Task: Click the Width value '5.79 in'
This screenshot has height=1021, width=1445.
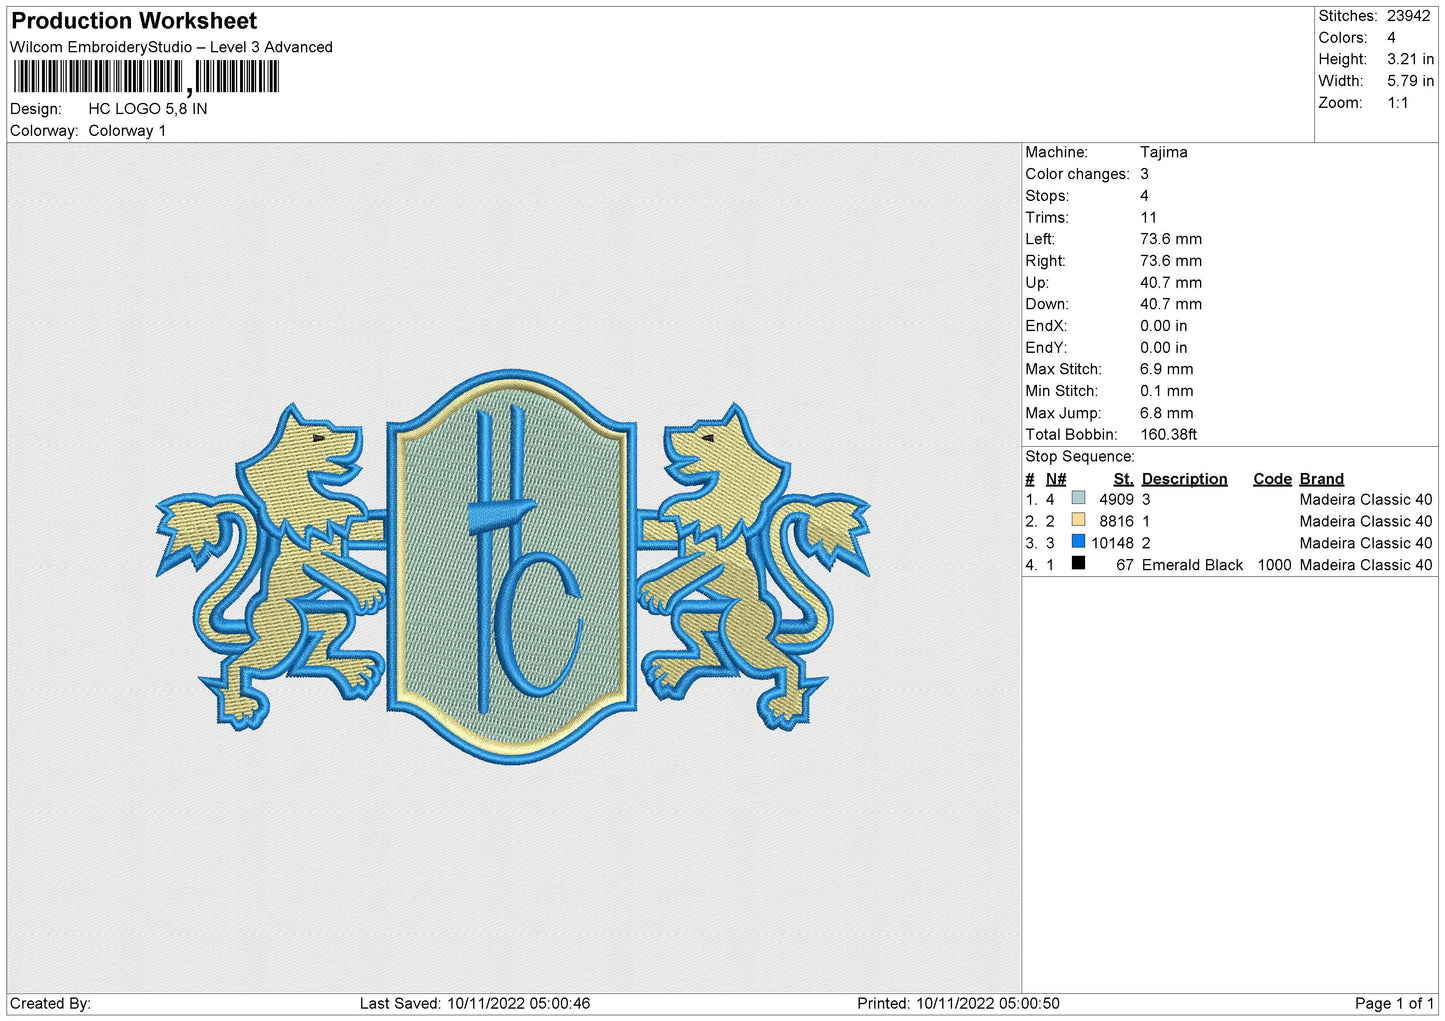Action: point(1410,81)
